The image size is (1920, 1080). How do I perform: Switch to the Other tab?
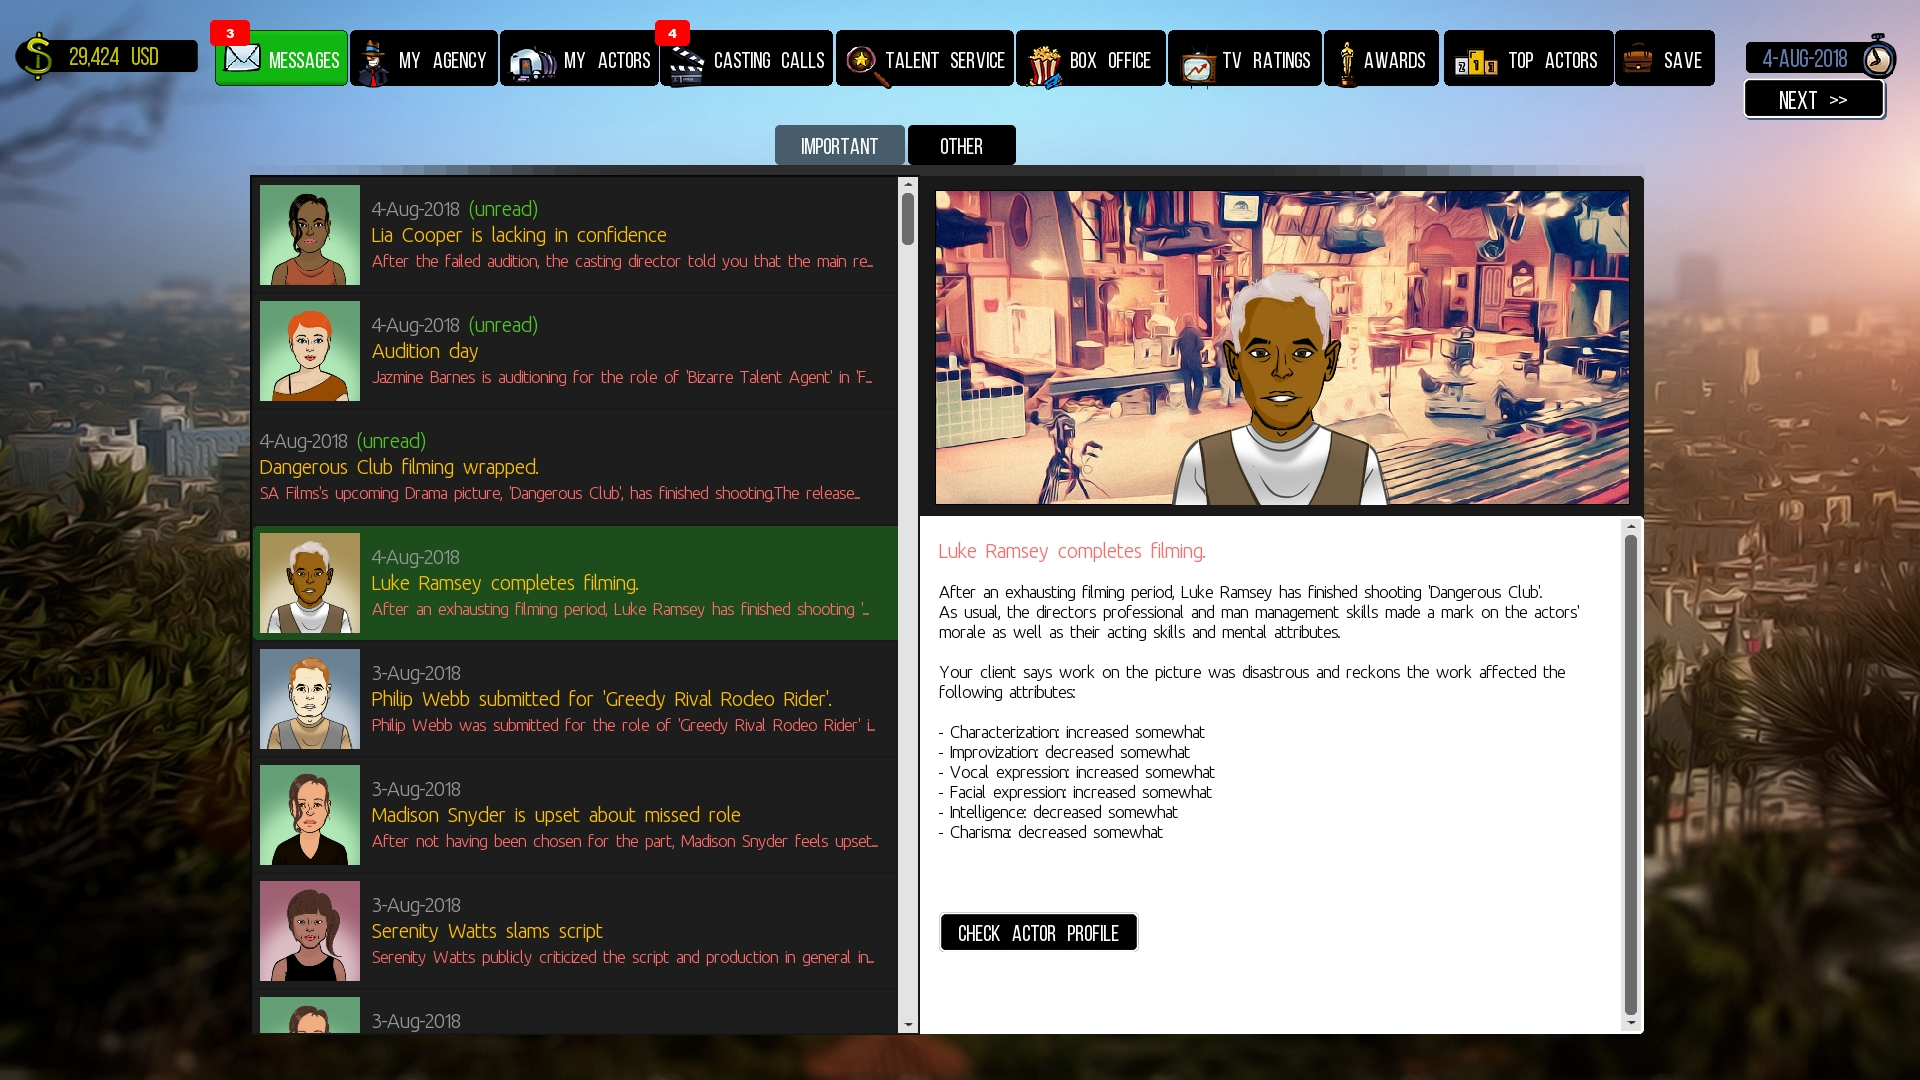pyautogui.click(x=961, y=146)
